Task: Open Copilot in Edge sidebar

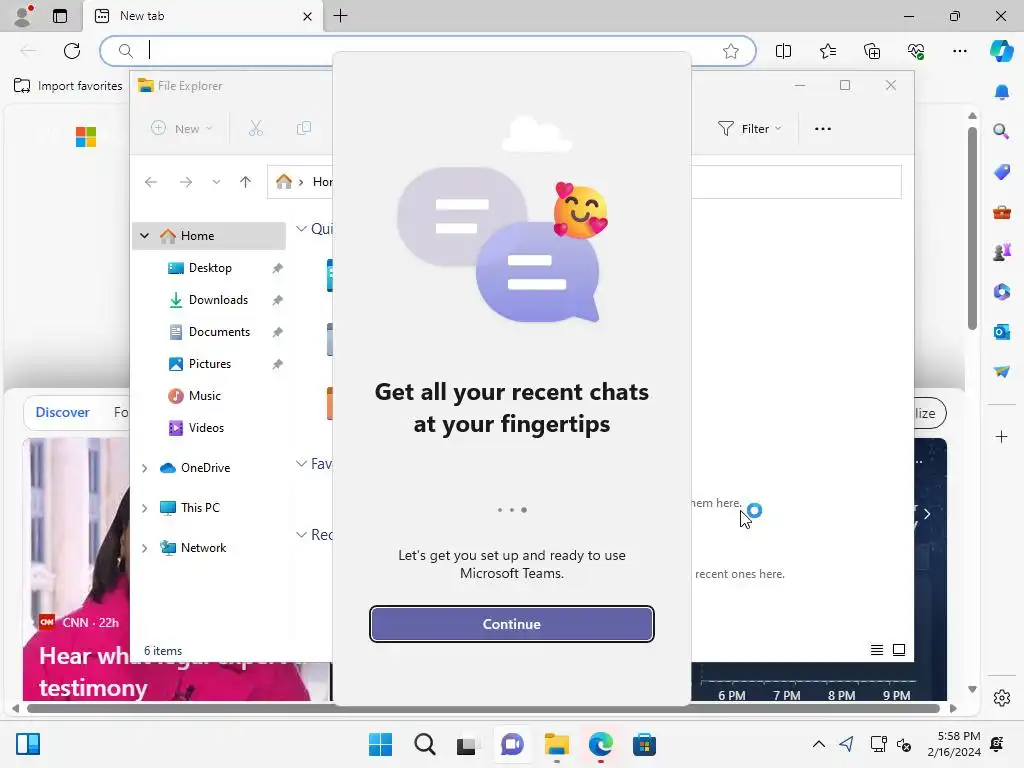Action: tap(1001, 51)
